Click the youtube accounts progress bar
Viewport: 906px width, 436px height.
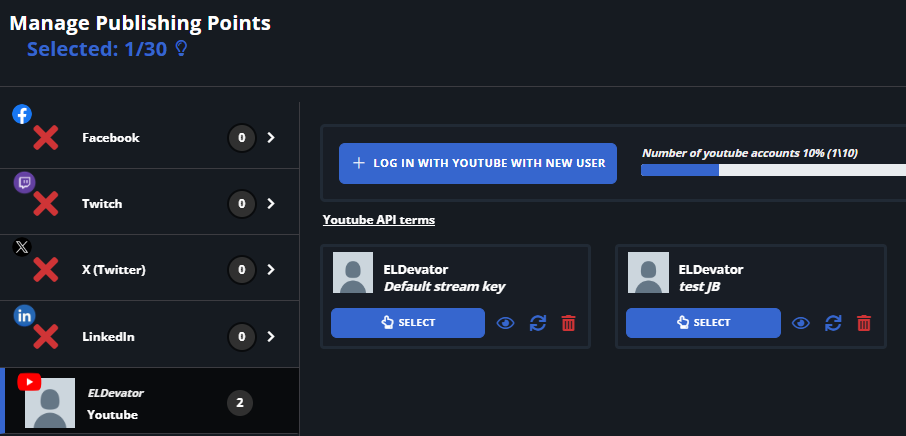[x=773, y=170]
